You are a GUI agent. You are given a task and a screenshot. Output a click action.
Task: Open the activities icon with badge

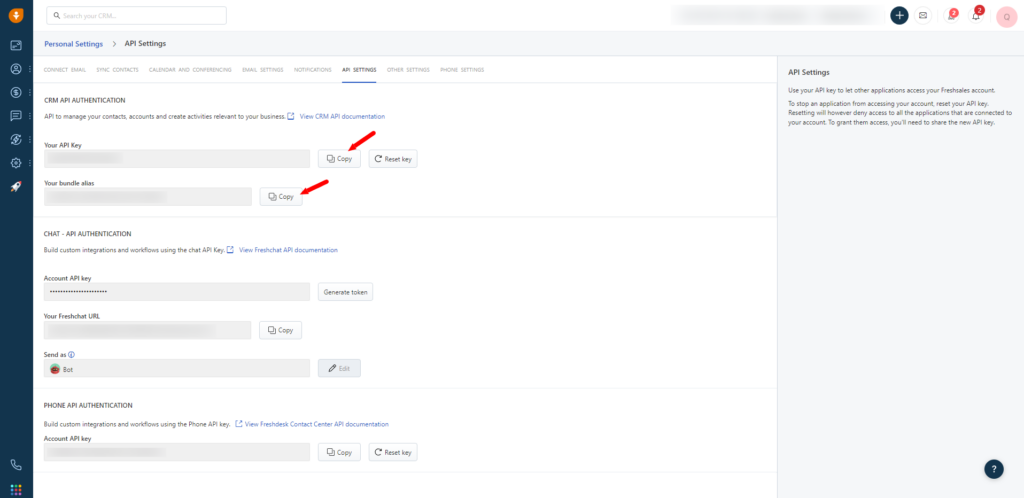click(x=952, y=16)
